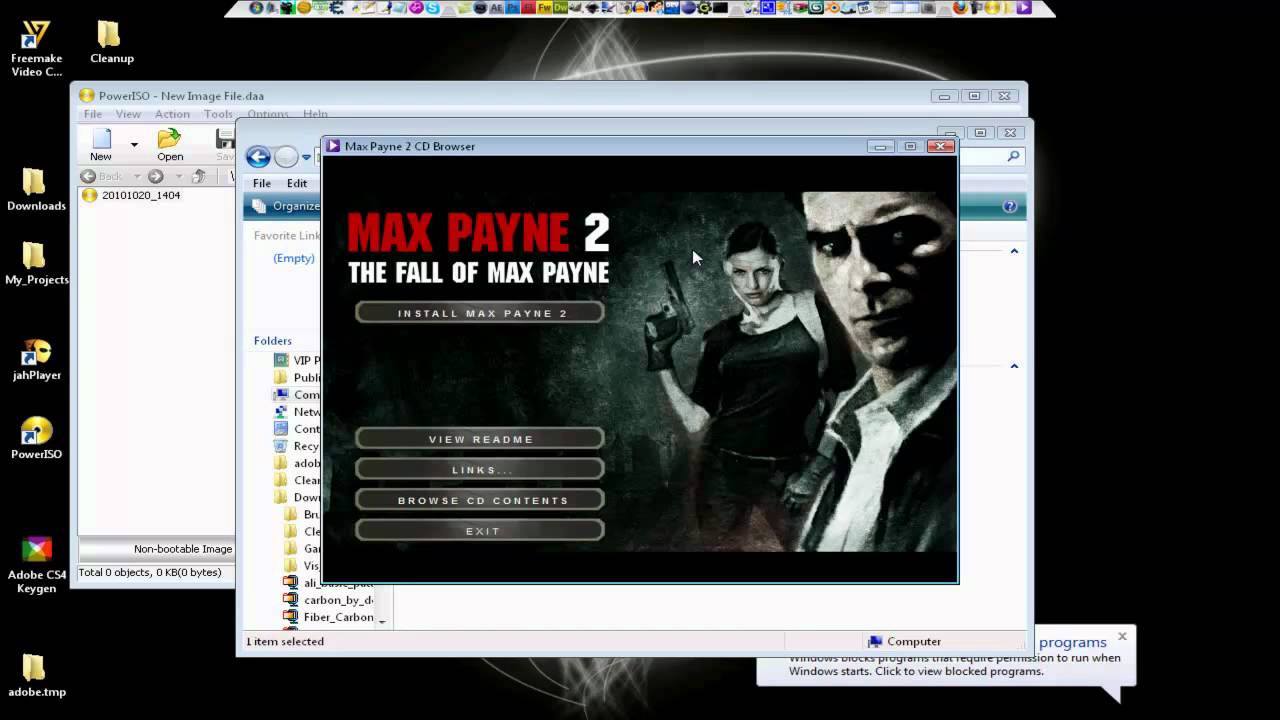
Task: Click the folder tree scroll-down arrow
Action: click(x=382, y=621)
